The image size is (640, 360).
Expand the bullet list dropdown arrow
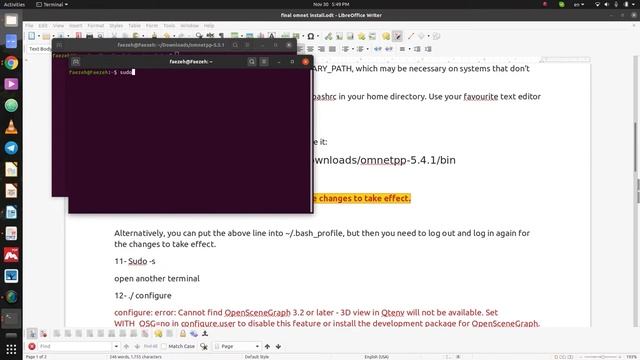pyautogui.click(x=353, y=49)
